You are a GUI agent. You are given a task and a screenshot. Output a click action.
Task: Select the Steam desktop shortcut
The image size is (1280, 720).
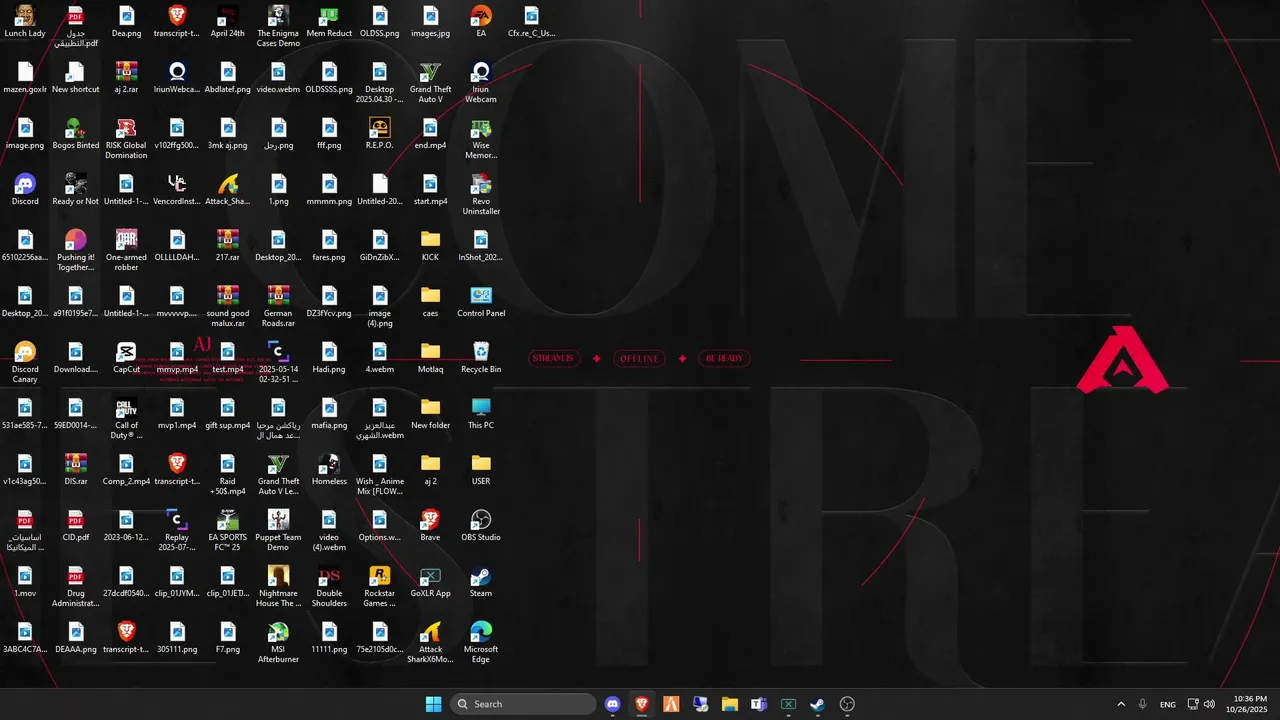[x=481, y=582]
